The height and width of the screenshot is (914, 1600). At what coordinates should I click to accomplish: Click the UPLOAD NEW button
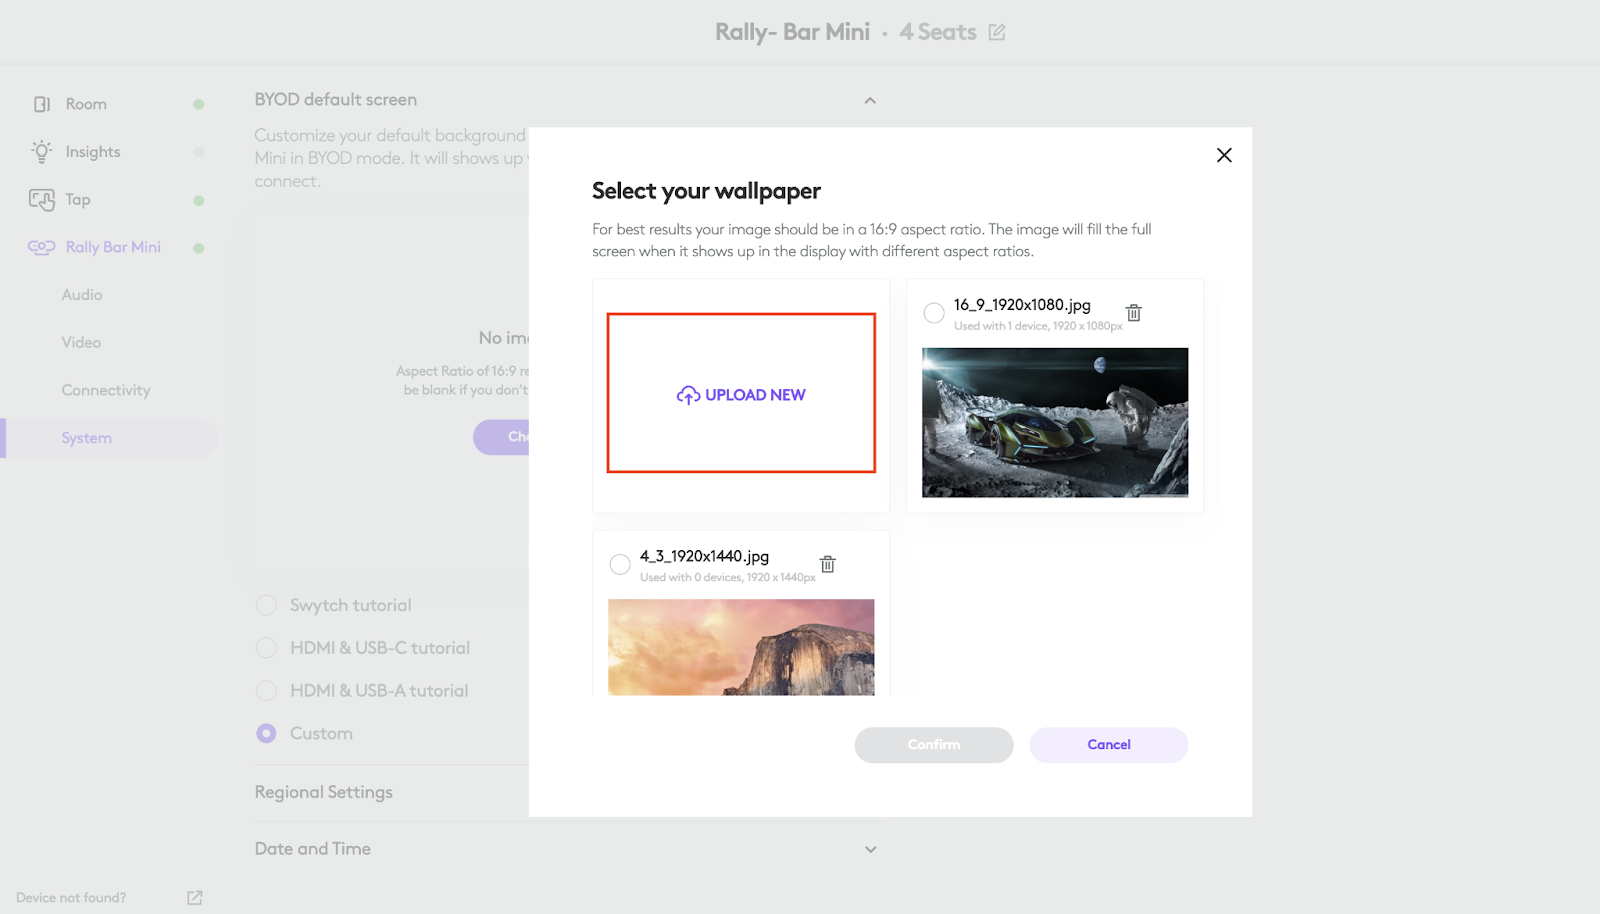[x=740, y=394]
